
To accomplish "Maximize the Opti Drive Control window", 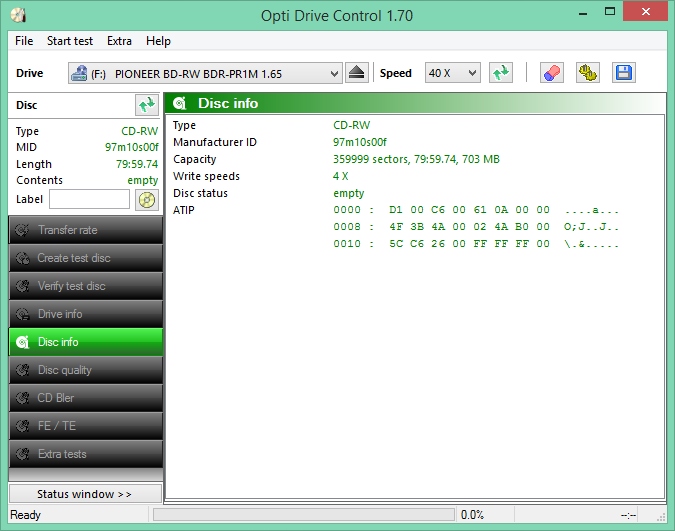I will pos(610,12).
